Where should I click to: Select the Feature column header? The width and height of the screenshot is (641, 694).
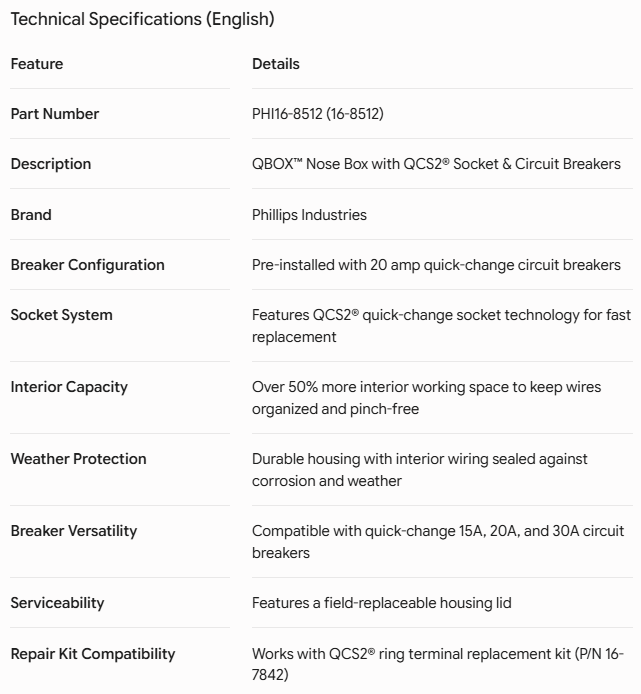[x=37, y=64]
